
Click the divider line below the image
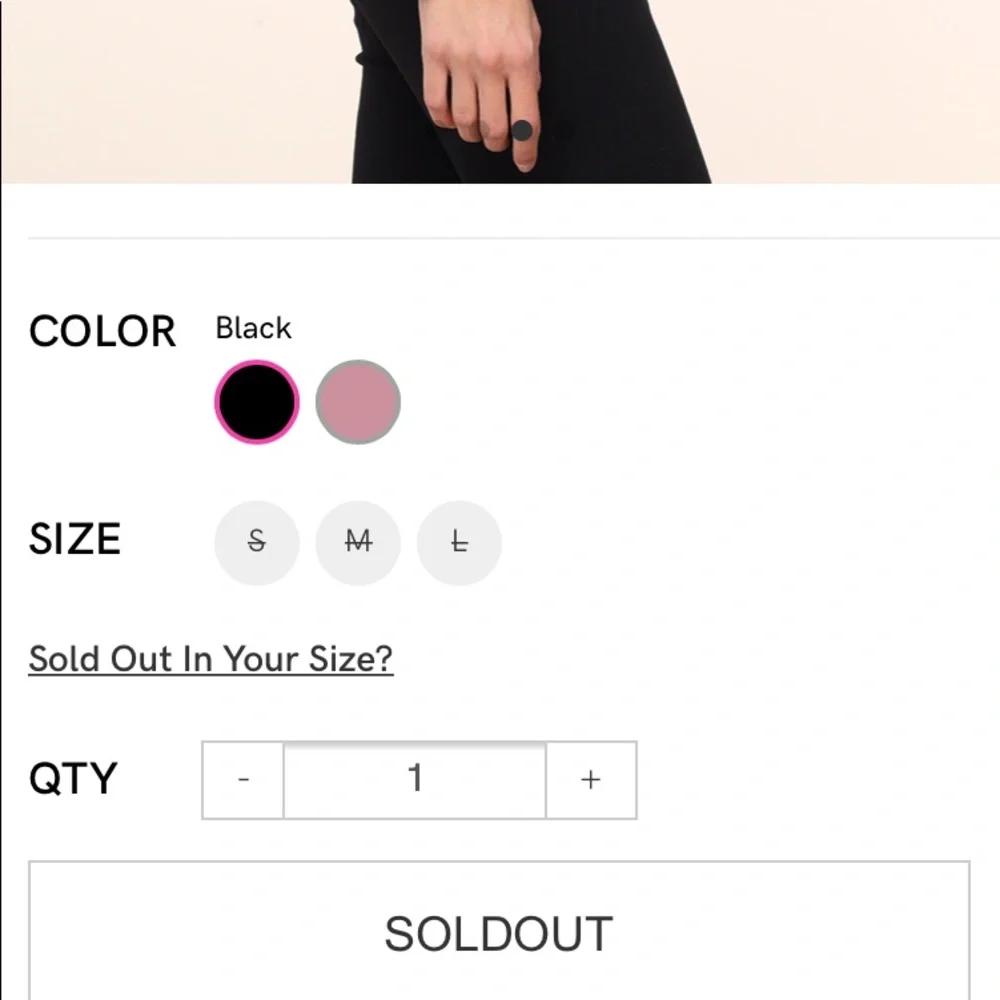click(x=514, y=238)
